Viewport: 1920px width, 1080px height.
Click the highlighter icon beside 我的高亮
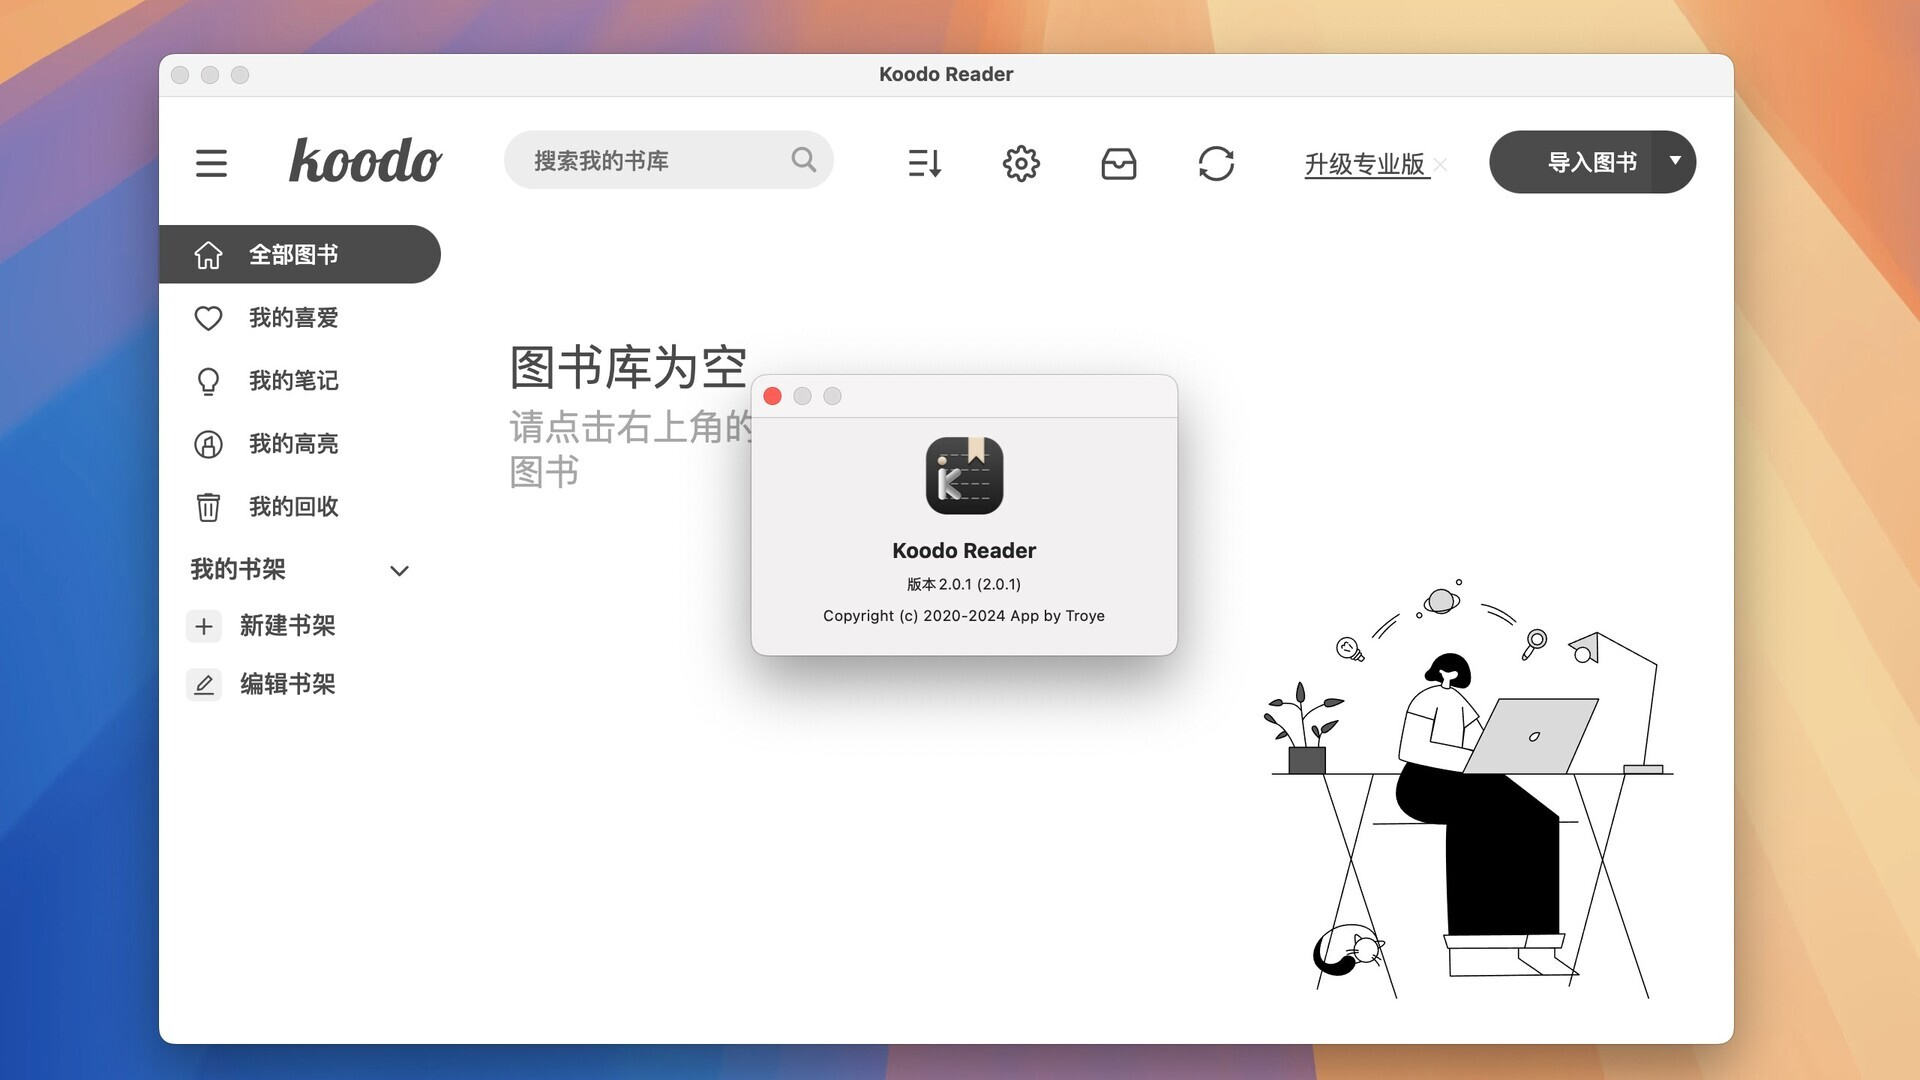click(x=208, y=444)
